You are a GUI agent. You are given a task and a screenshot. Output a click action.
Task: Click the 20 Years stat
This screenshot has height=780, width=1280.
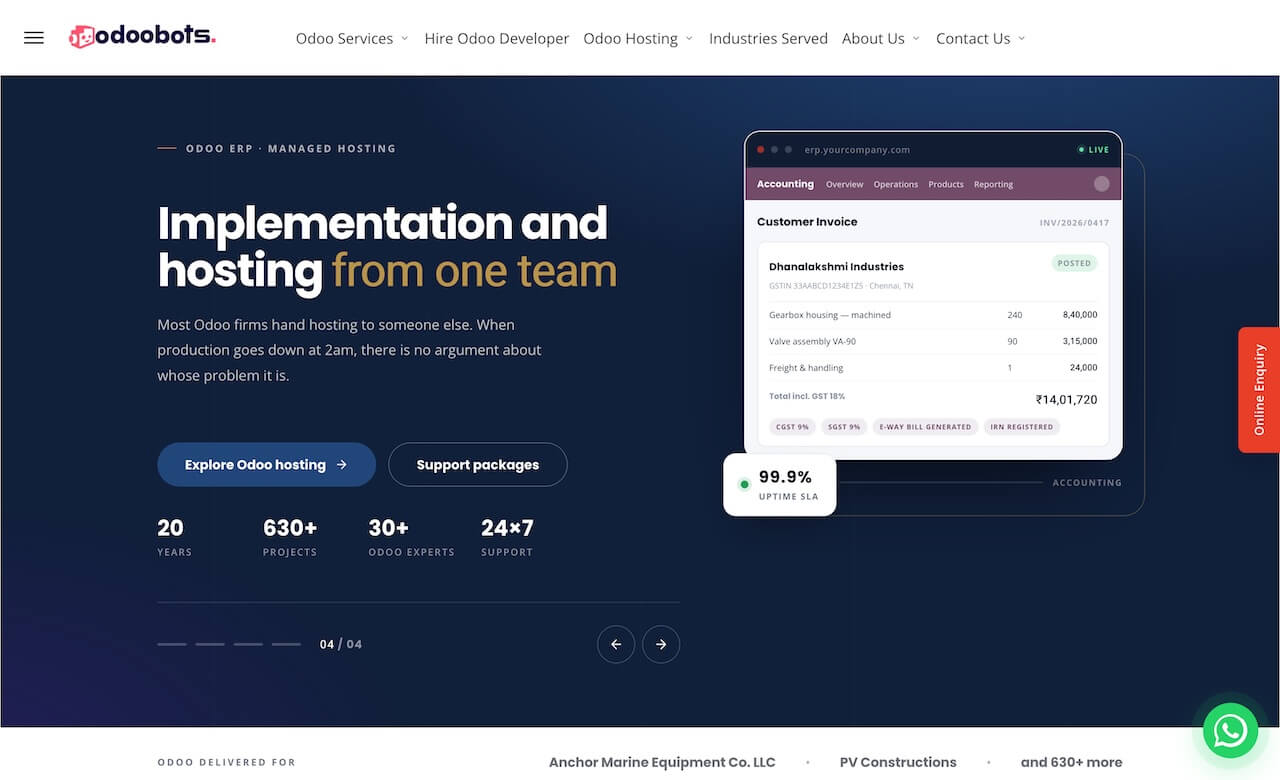[x=174, y=537]
